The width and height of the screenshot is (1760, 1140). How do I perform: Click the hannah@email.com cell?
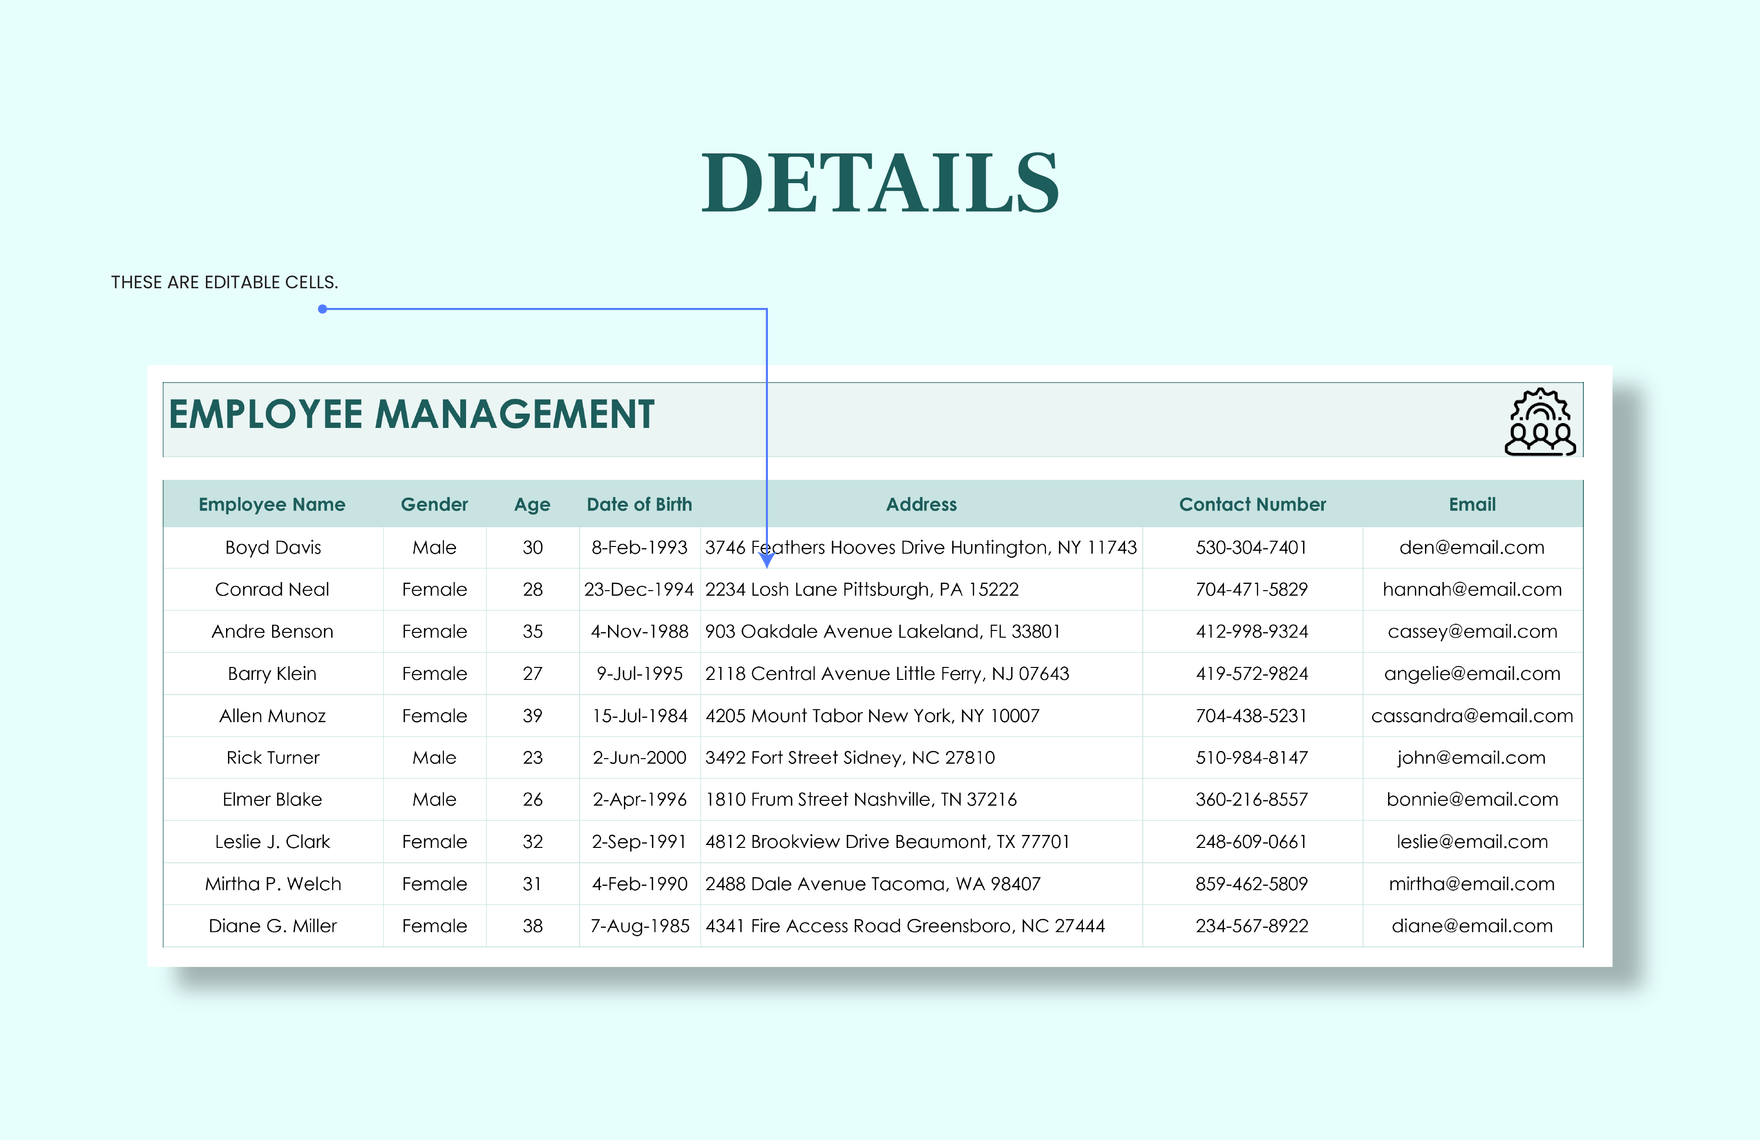[x=1473, y=590]
